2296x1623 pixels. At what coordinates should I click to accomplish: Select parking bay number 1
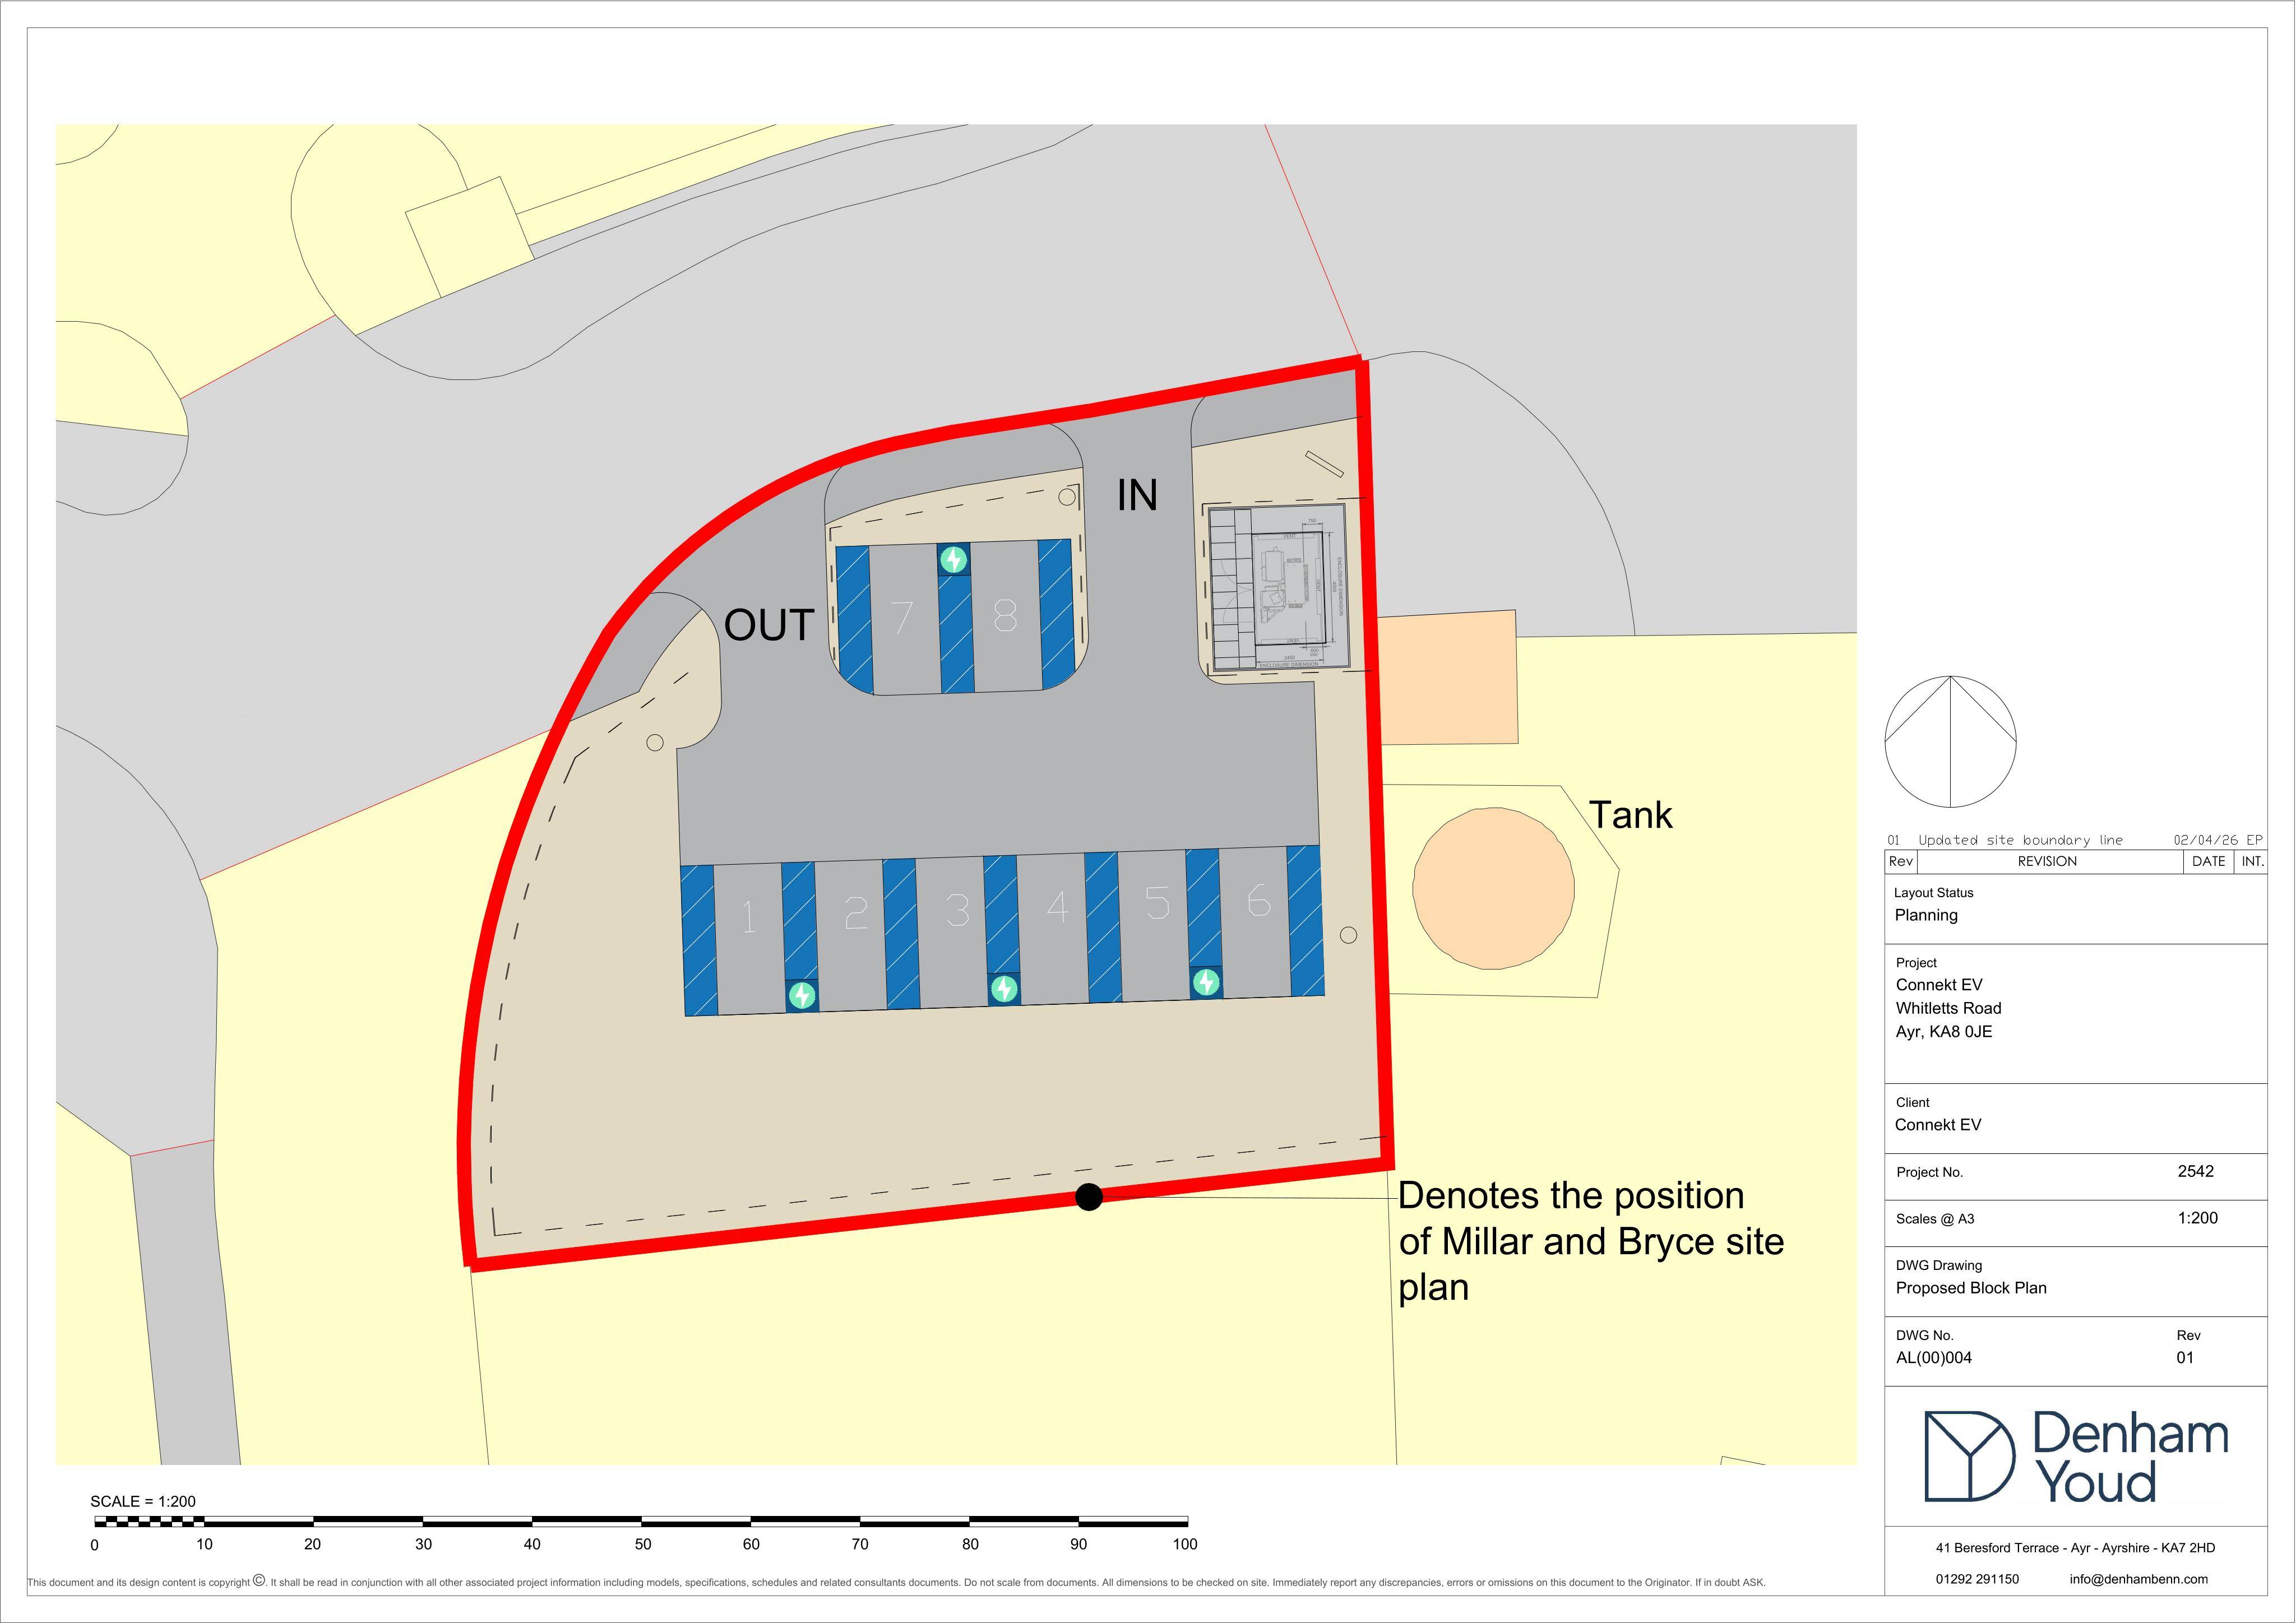(x=749, y=917)
